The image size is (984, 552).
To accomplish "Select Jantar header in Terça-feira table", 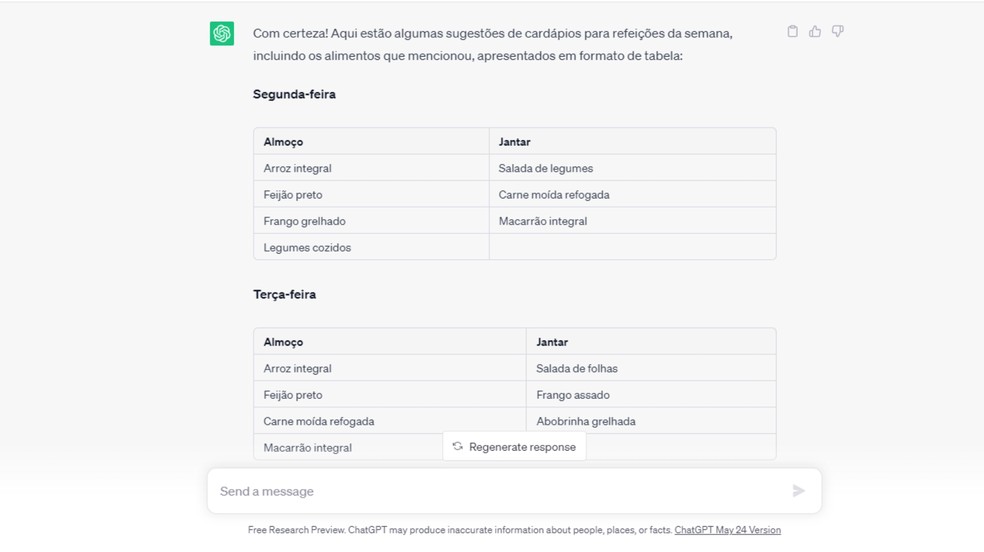I will (552, 342).
